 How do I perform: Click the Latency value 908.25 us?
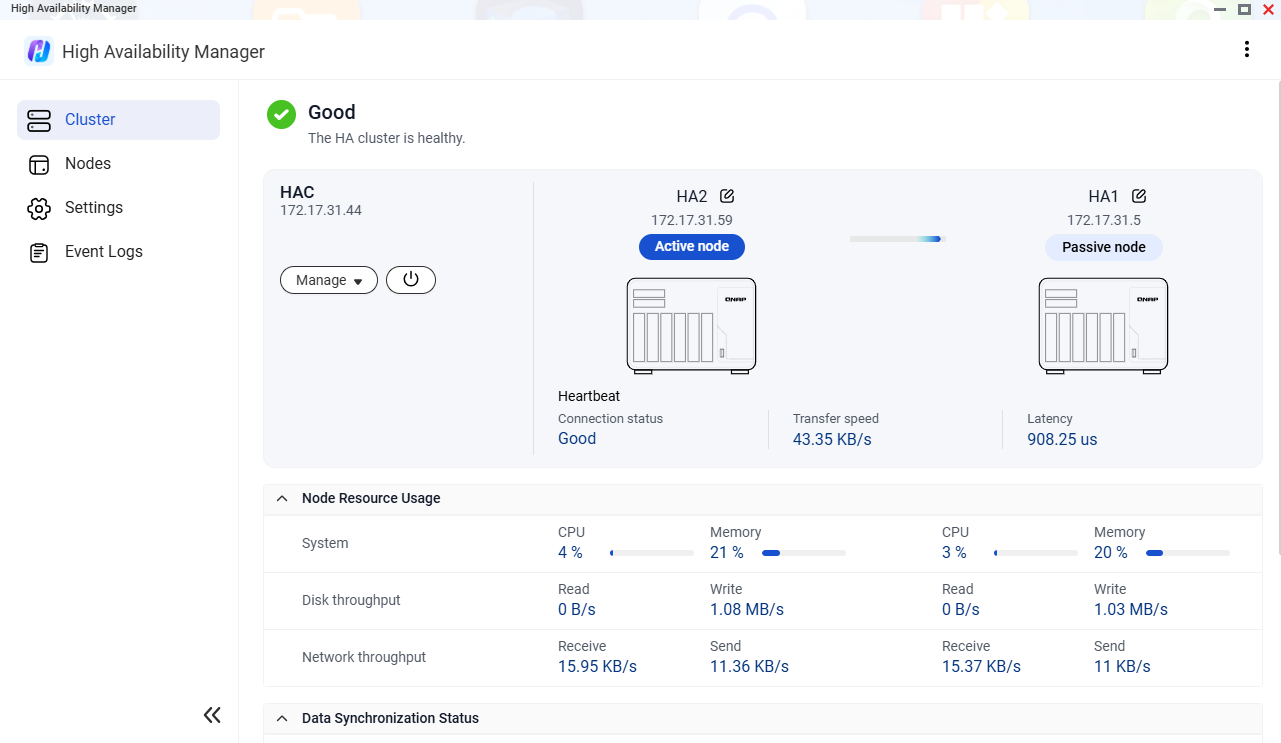(x=1062, y=439)
